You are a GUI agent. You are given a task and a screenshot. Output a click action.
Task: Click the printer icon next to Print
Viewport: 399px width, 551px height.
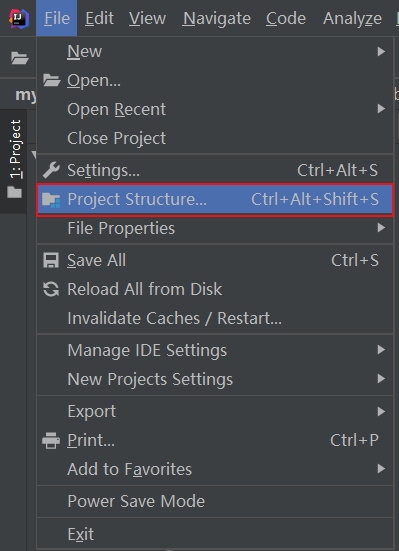[51, 441]
